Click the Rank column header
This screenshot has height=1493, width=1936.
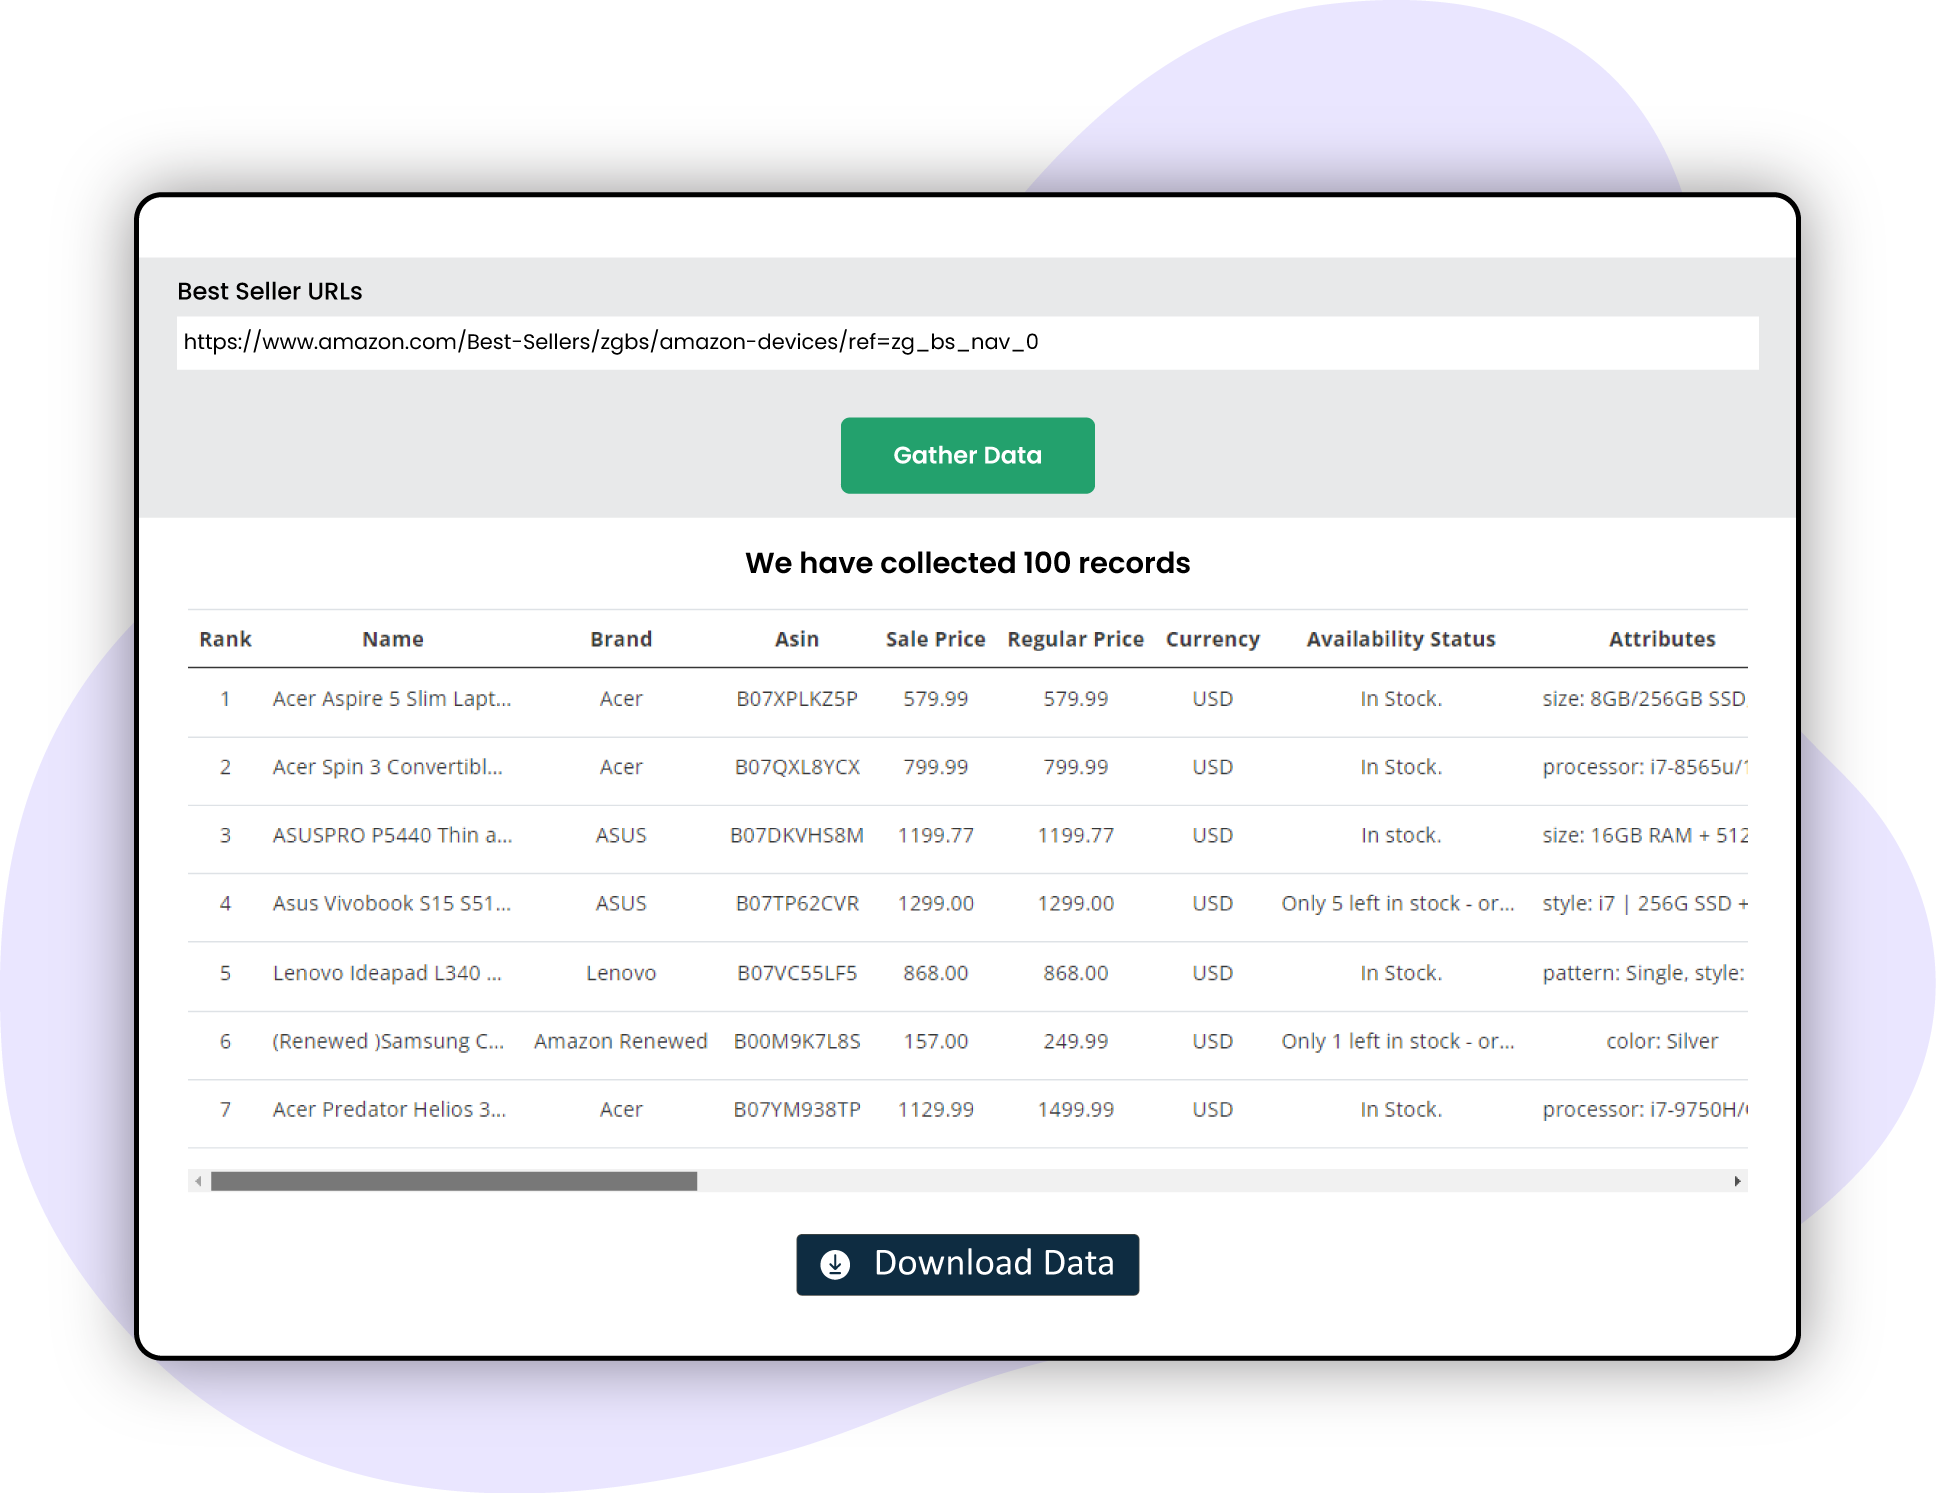click(x=225, y=639)
